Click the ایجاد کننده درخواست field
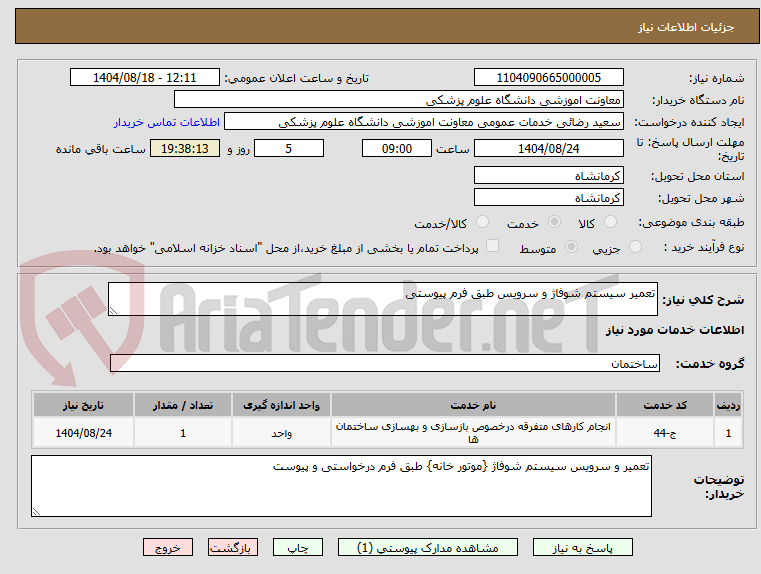761x574 pixels. (424, 122)
